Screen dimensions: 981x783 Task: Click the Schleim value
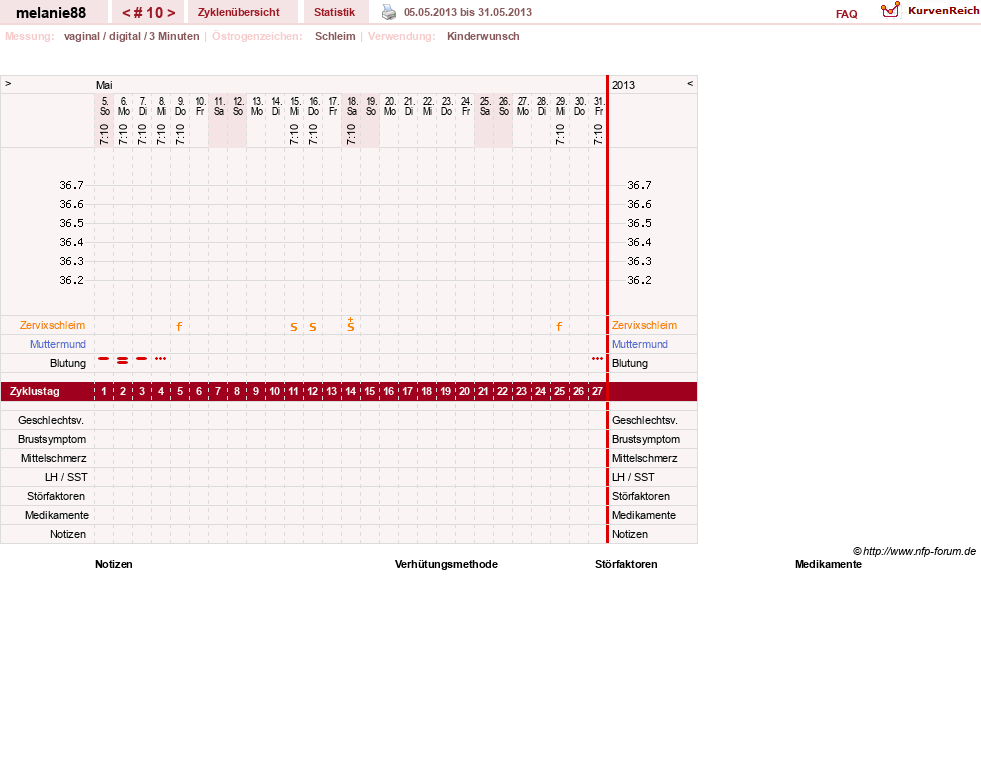pyautogui.click(x=335, y=36)
